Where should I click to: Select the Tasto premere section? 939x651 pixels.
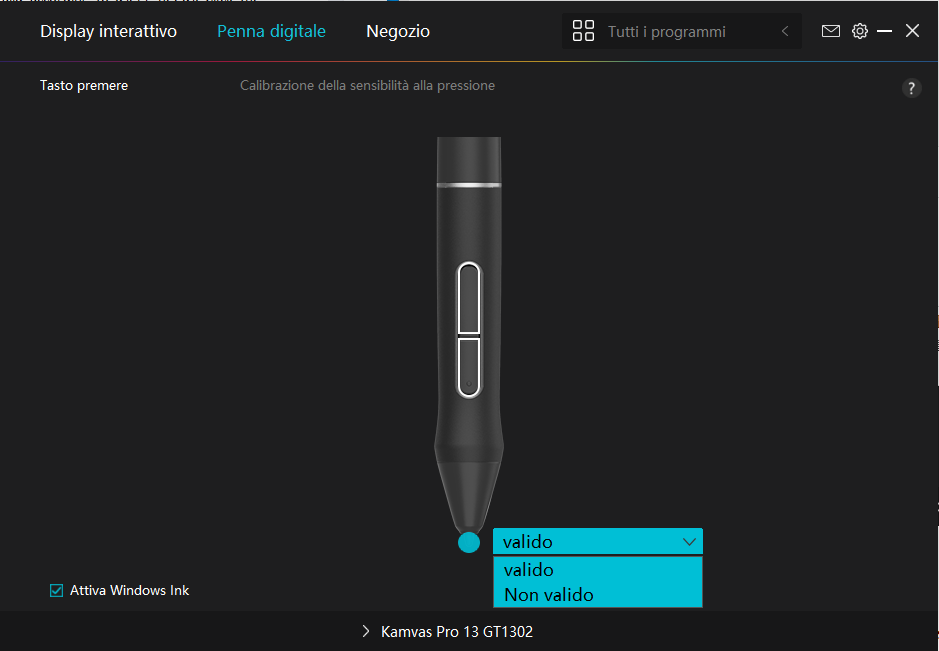point(84,86)
